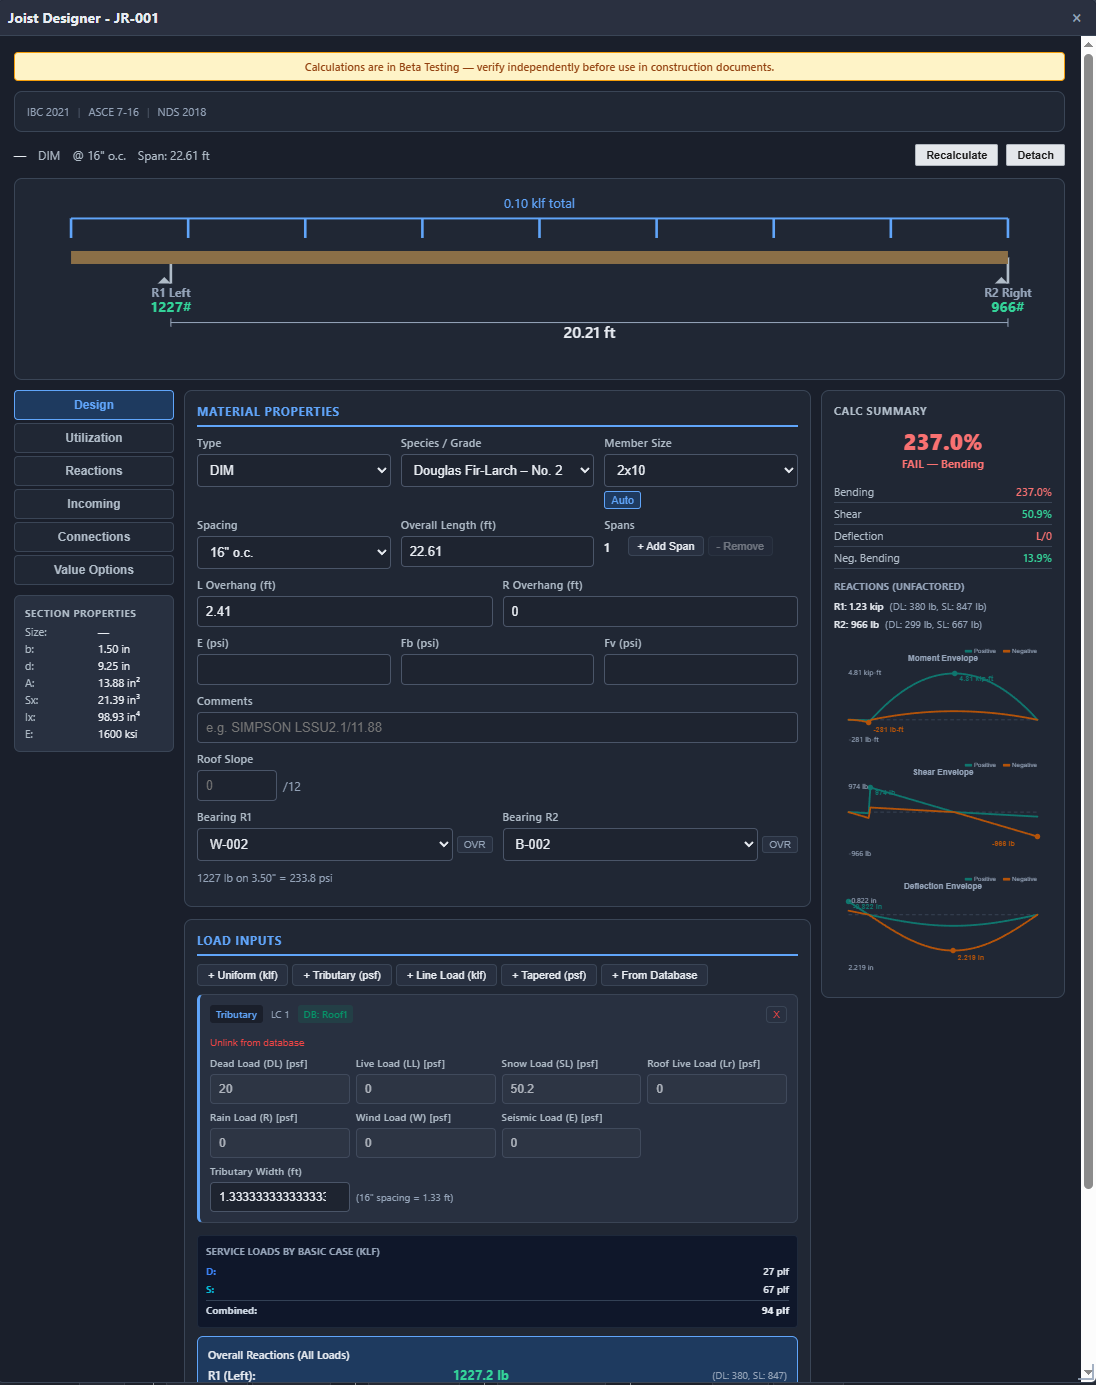Toggle OVR override for Bearing R2
This screenshot has height=1385, width=1096.
coord(780,844)
